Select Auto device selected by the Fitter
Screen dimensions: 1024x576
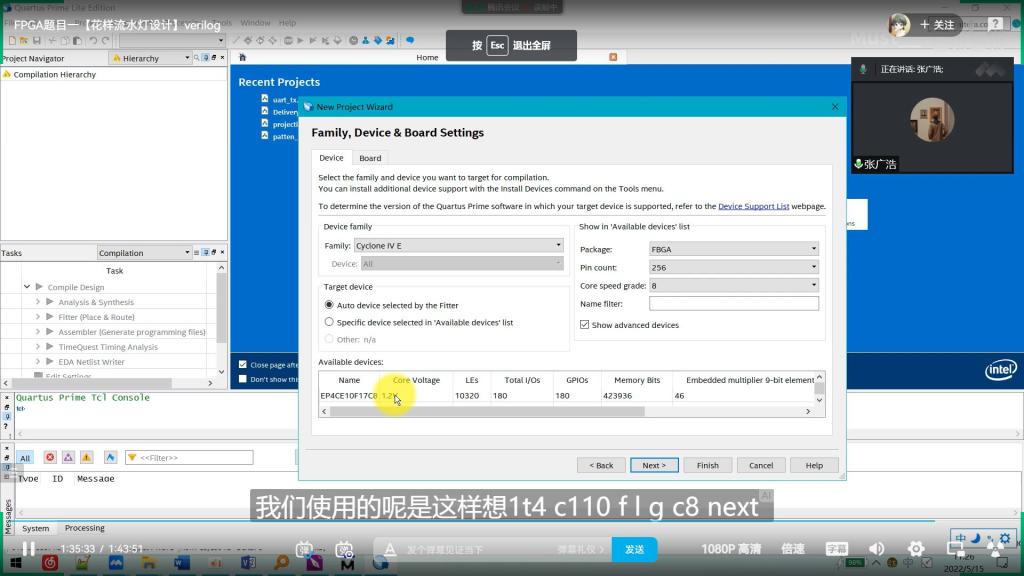[329, 305]
